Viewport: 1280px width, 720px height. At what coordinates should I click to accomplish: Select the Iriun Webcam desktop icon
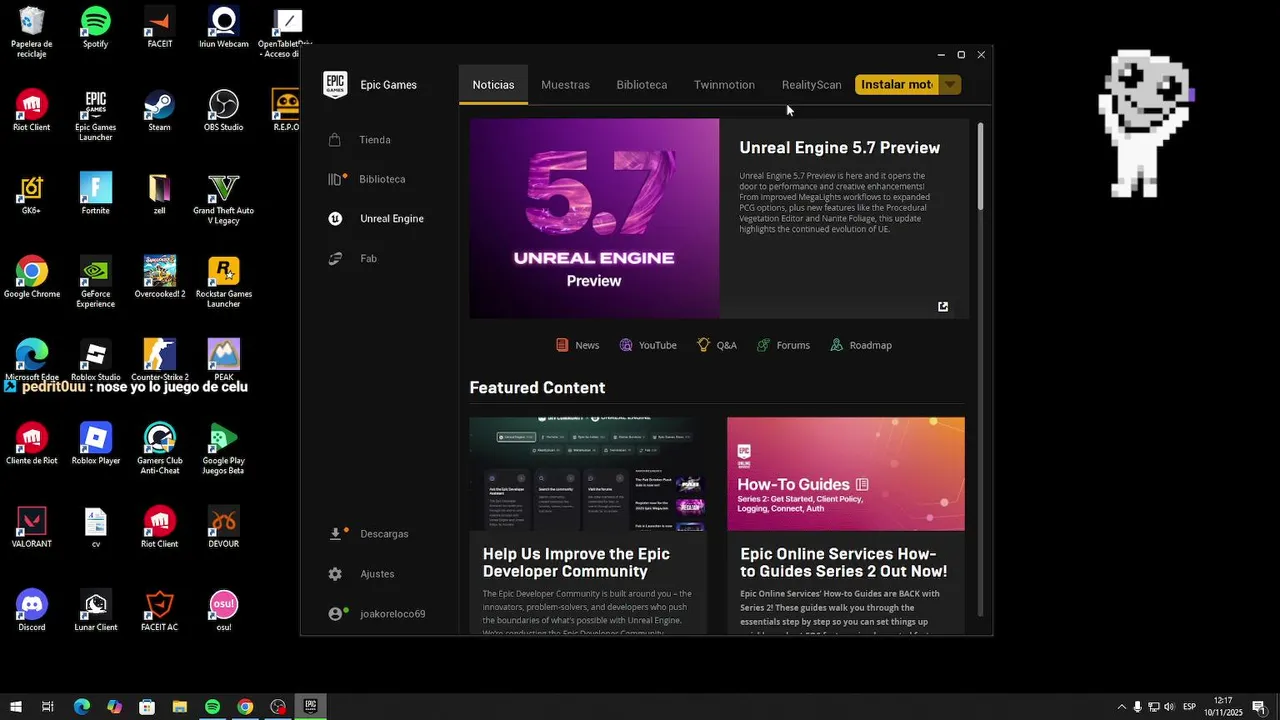tap(223, 28)
